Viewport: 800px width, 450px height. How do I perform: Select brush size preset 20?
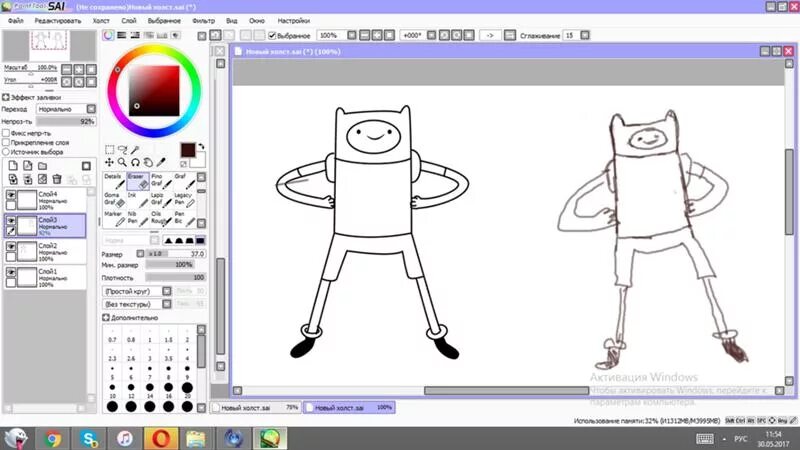[187, 390]
